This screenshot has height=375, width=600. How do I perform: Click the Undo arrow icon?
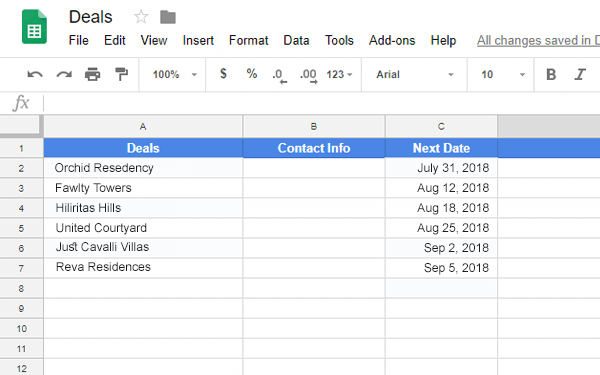point(35,74)
